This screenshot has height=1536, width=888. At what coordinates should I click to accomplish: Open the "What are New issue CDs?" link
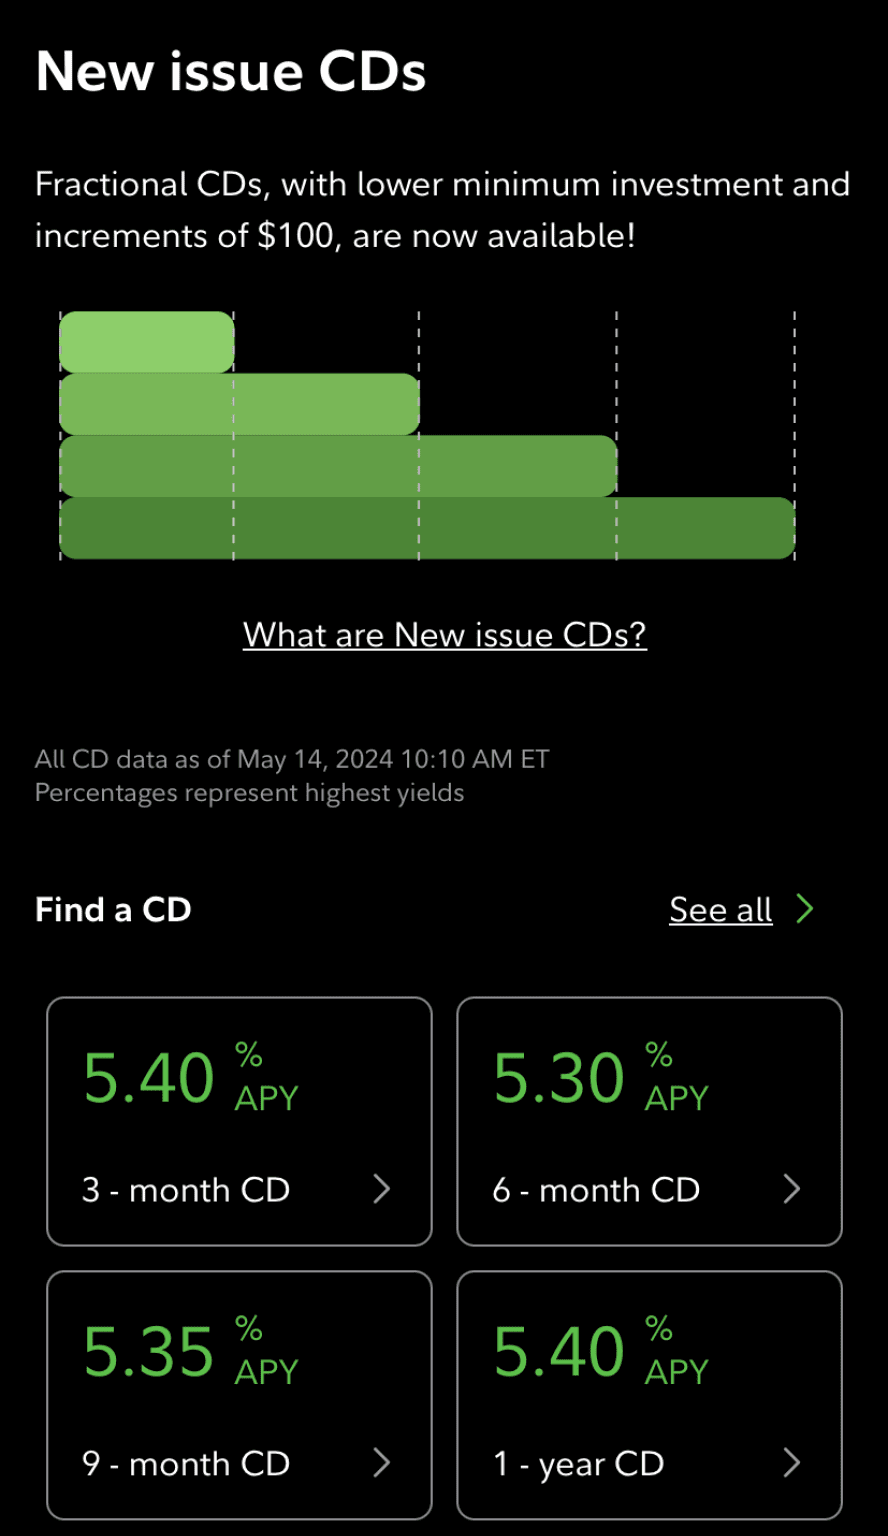tap(445, 634)
